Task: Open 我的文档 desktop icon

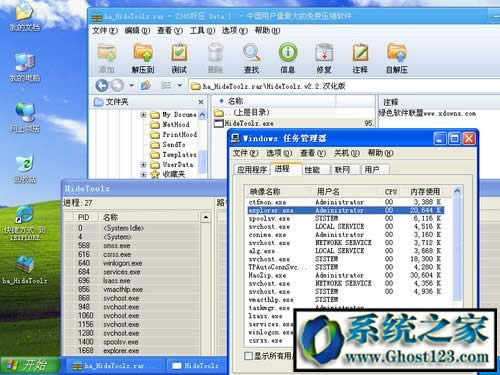Action: (x=24, y=16)
